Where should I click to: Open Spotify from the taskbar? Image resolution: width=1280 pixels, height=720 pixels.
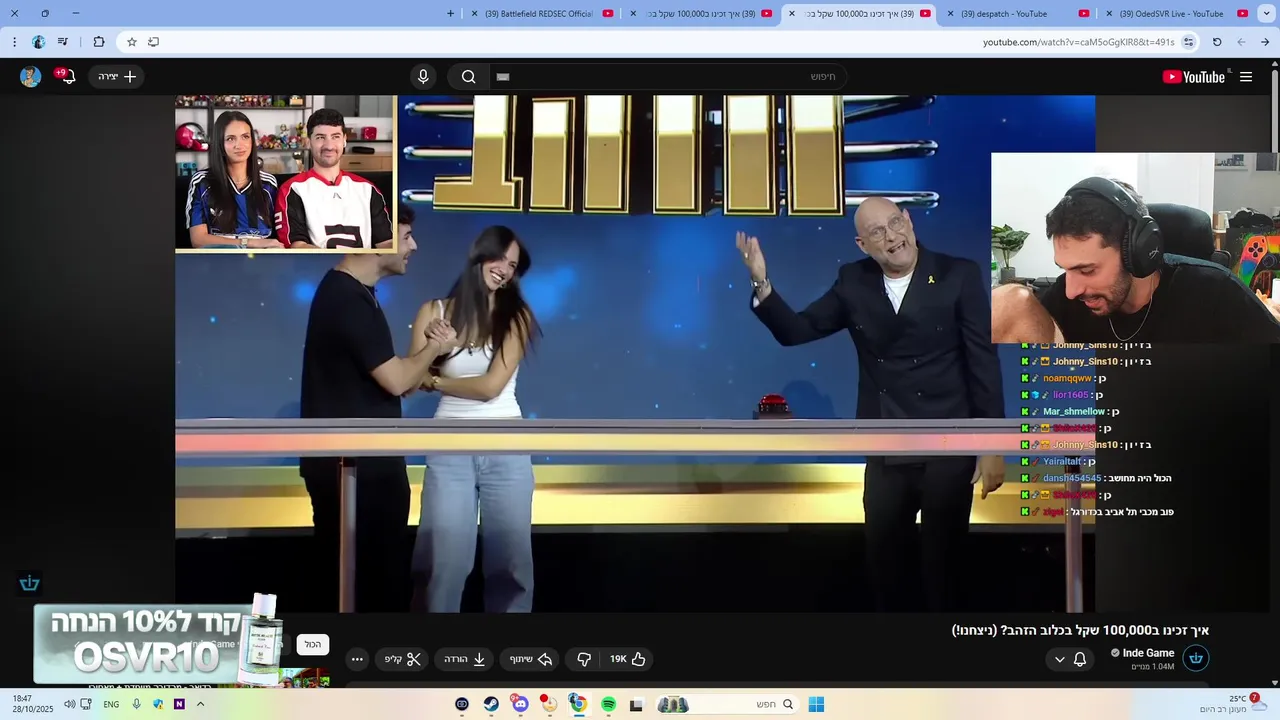608,704
